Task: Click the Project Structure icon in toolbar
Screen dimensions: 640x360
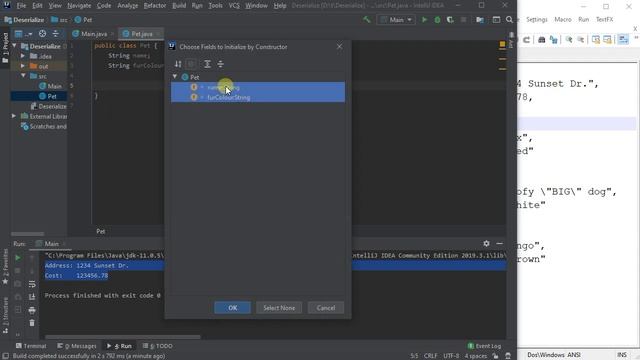Action: [480, 20]
